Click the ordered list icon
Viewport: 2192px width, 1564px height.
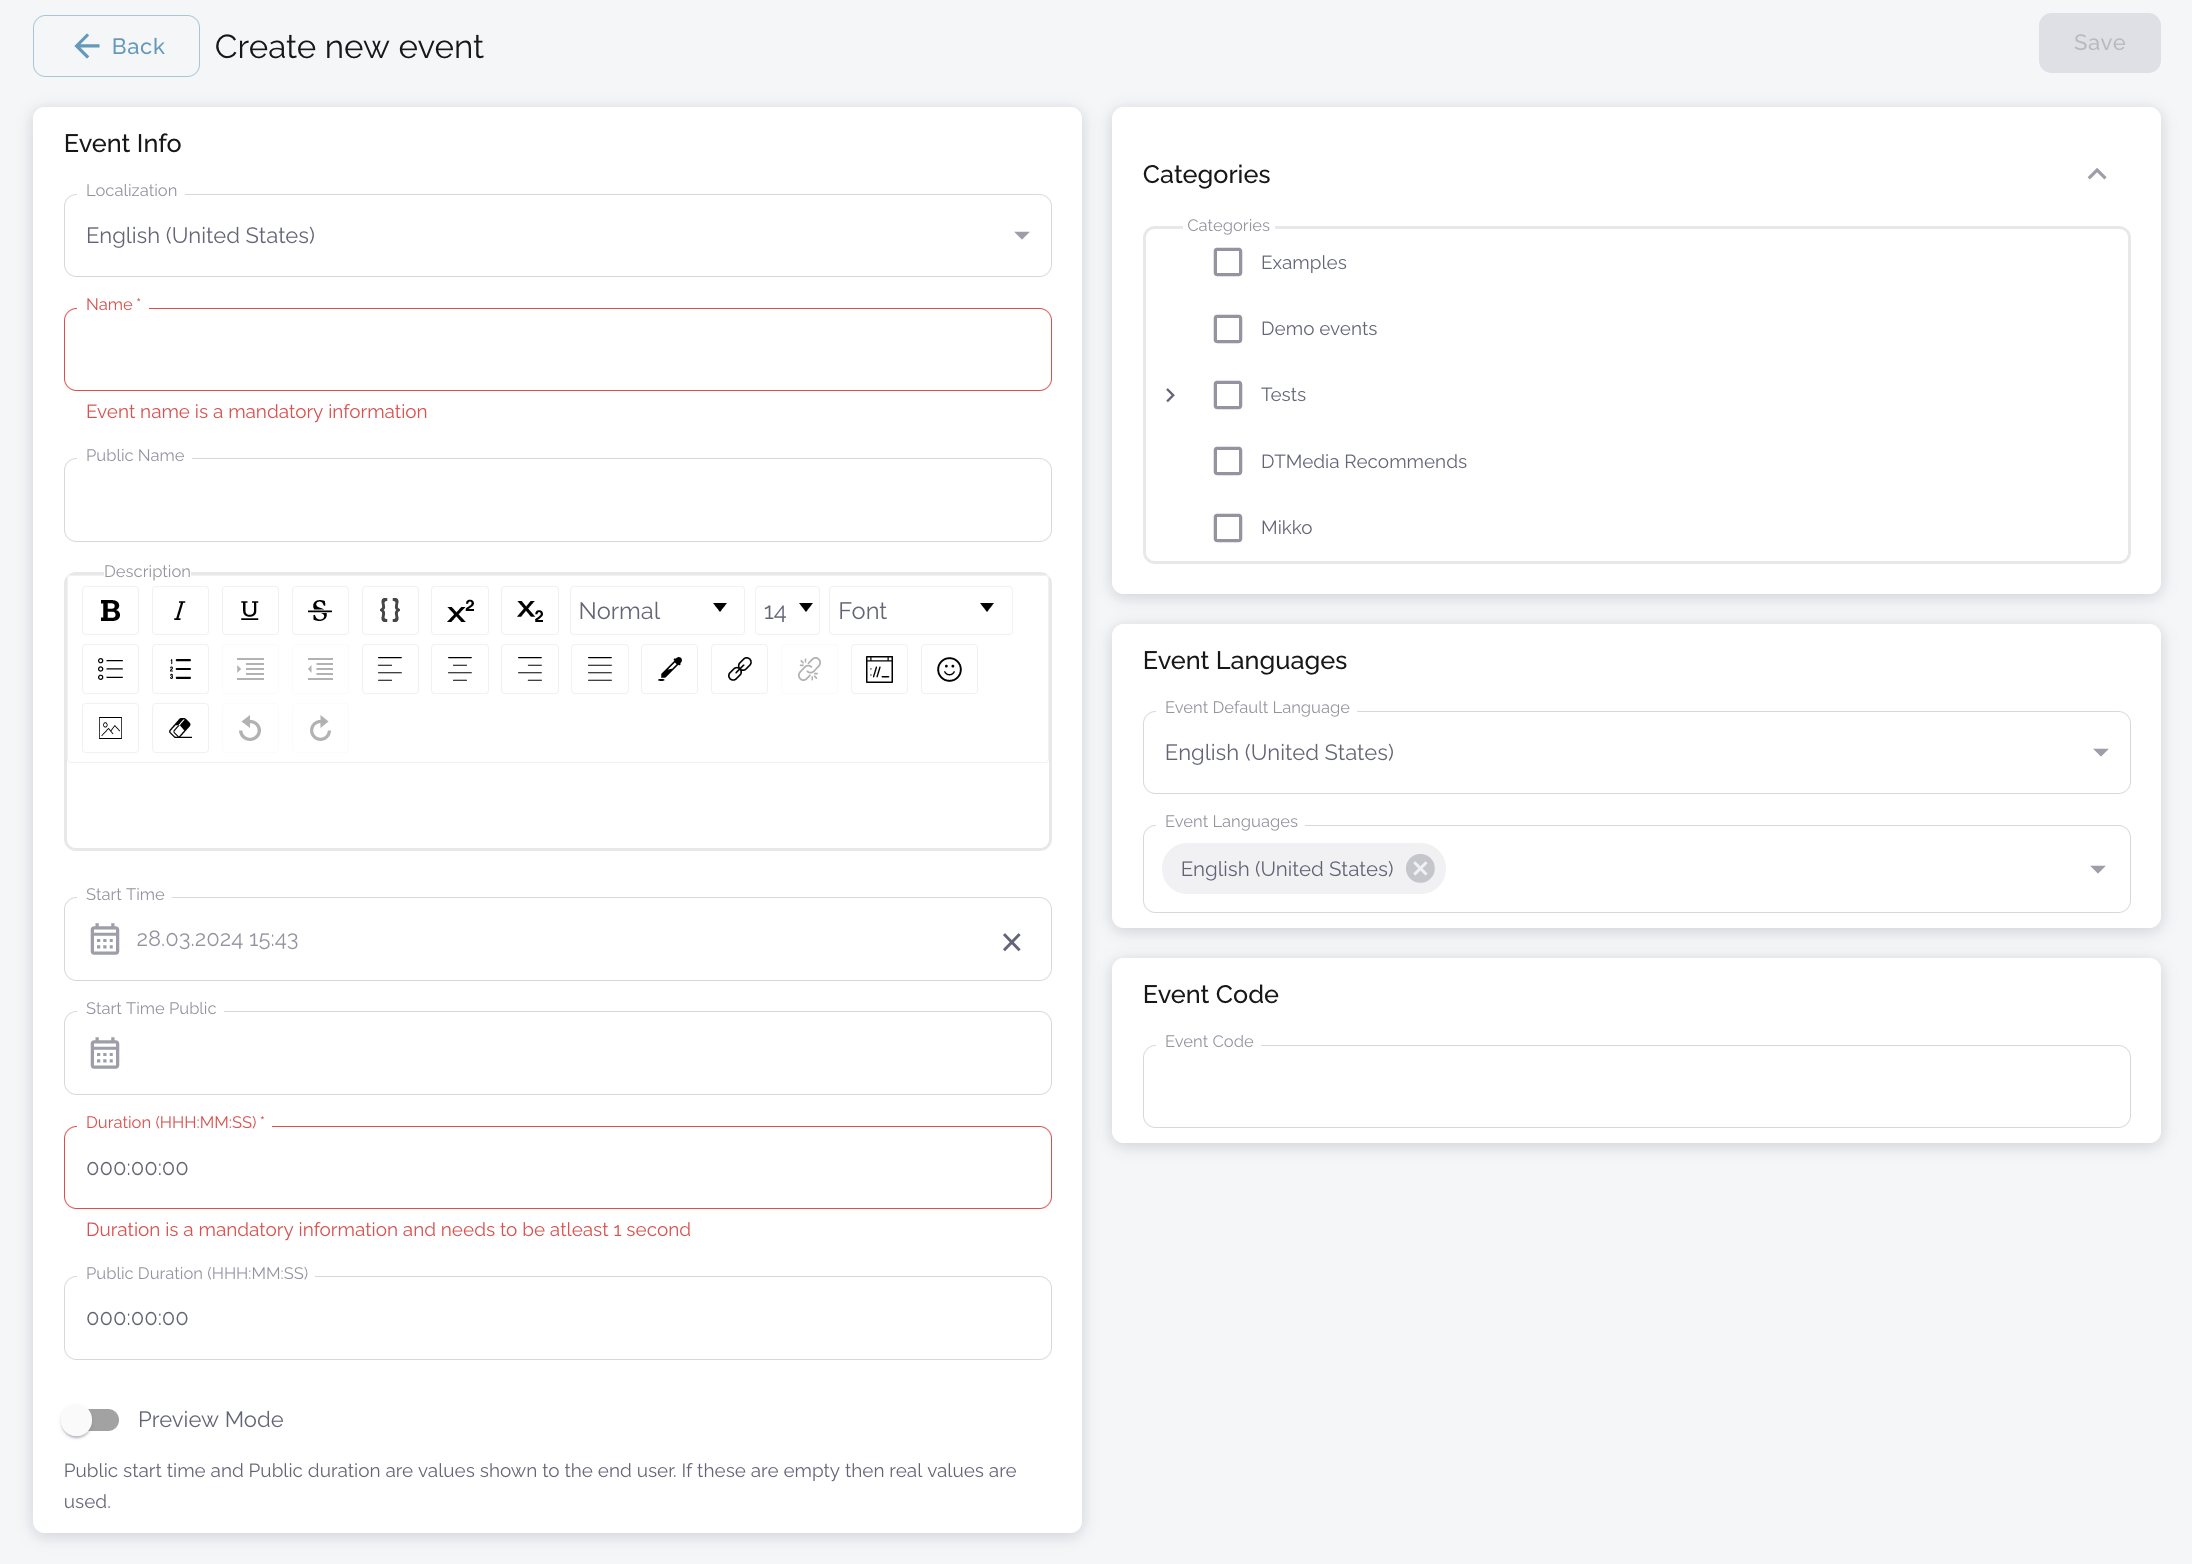tap(180, 669)
